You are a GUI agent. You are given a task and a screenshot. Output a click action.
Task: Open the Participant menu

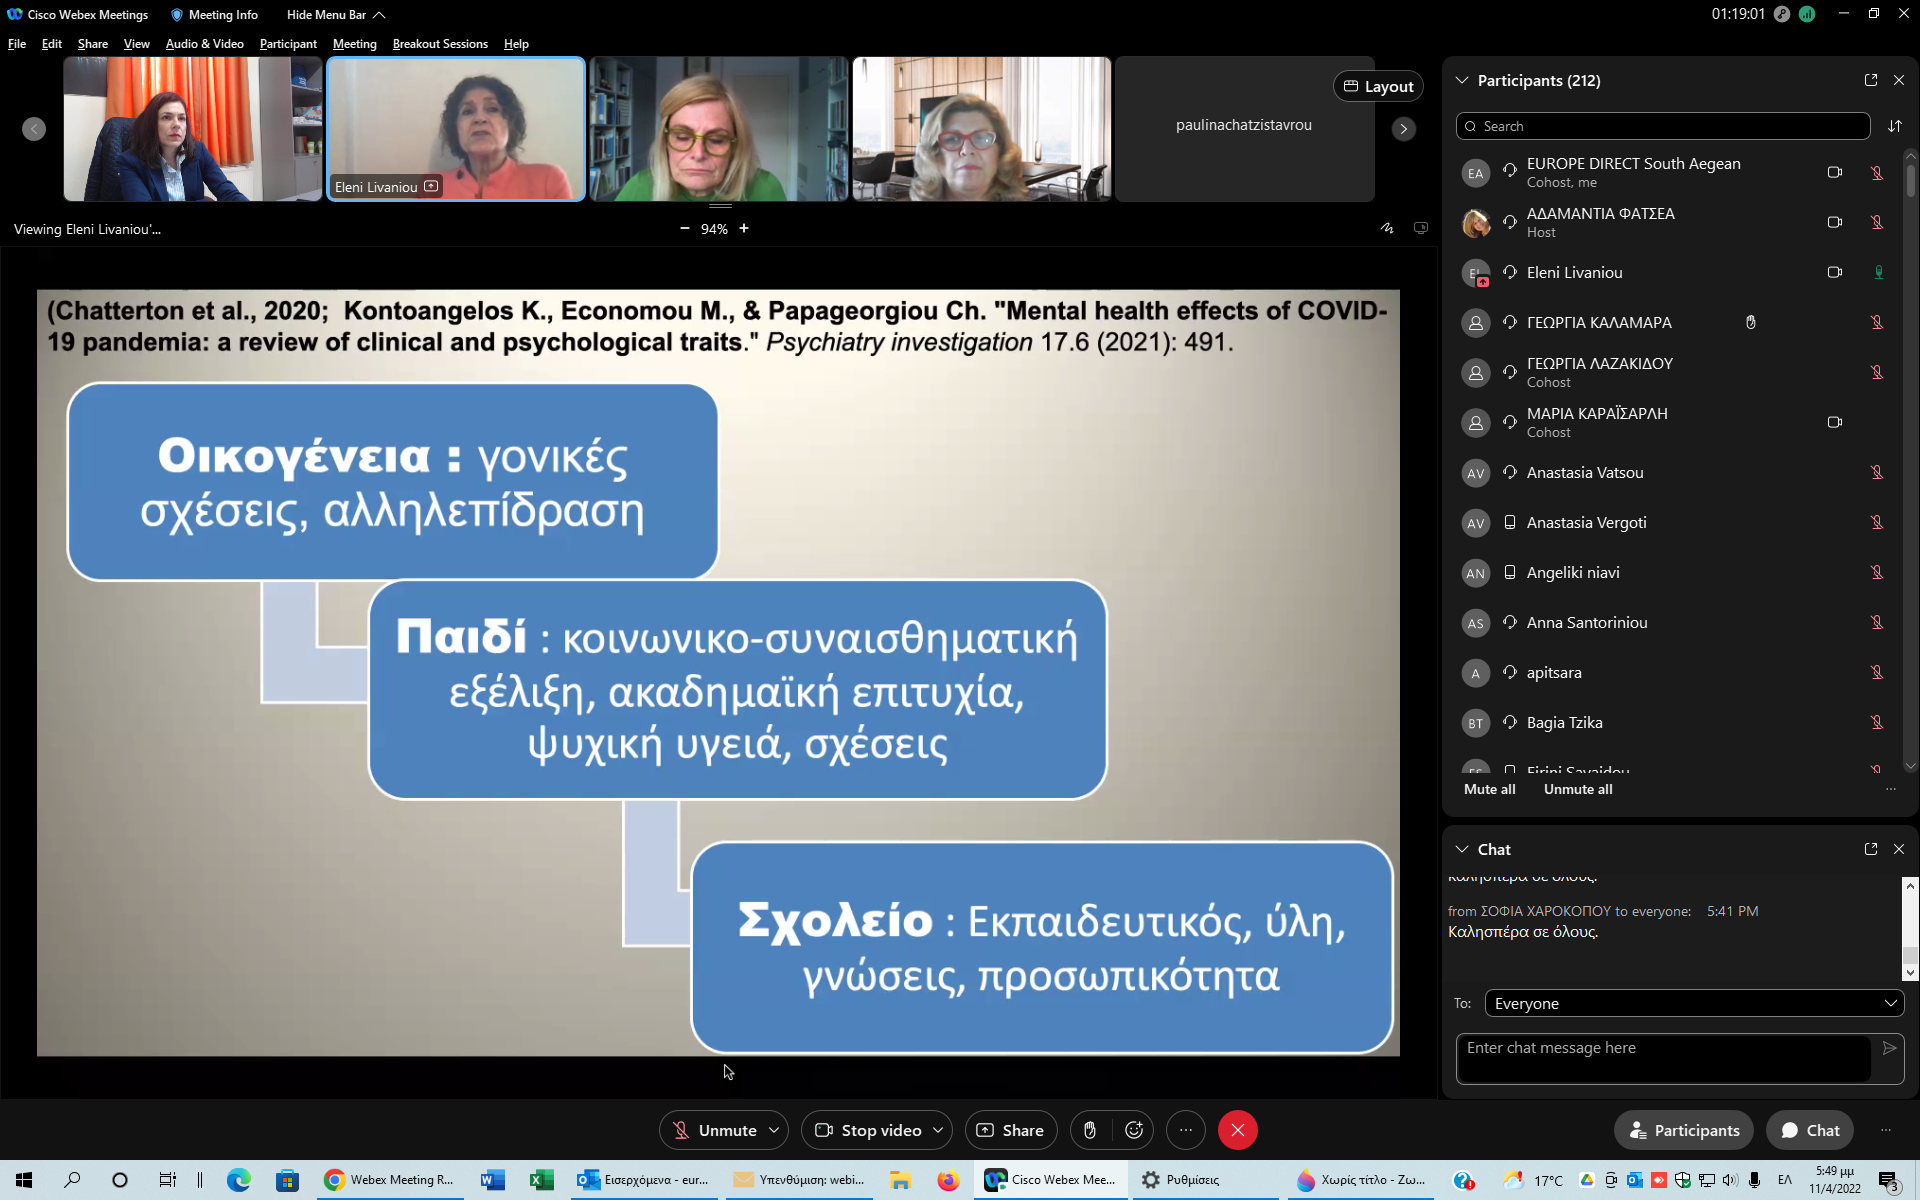288,44
